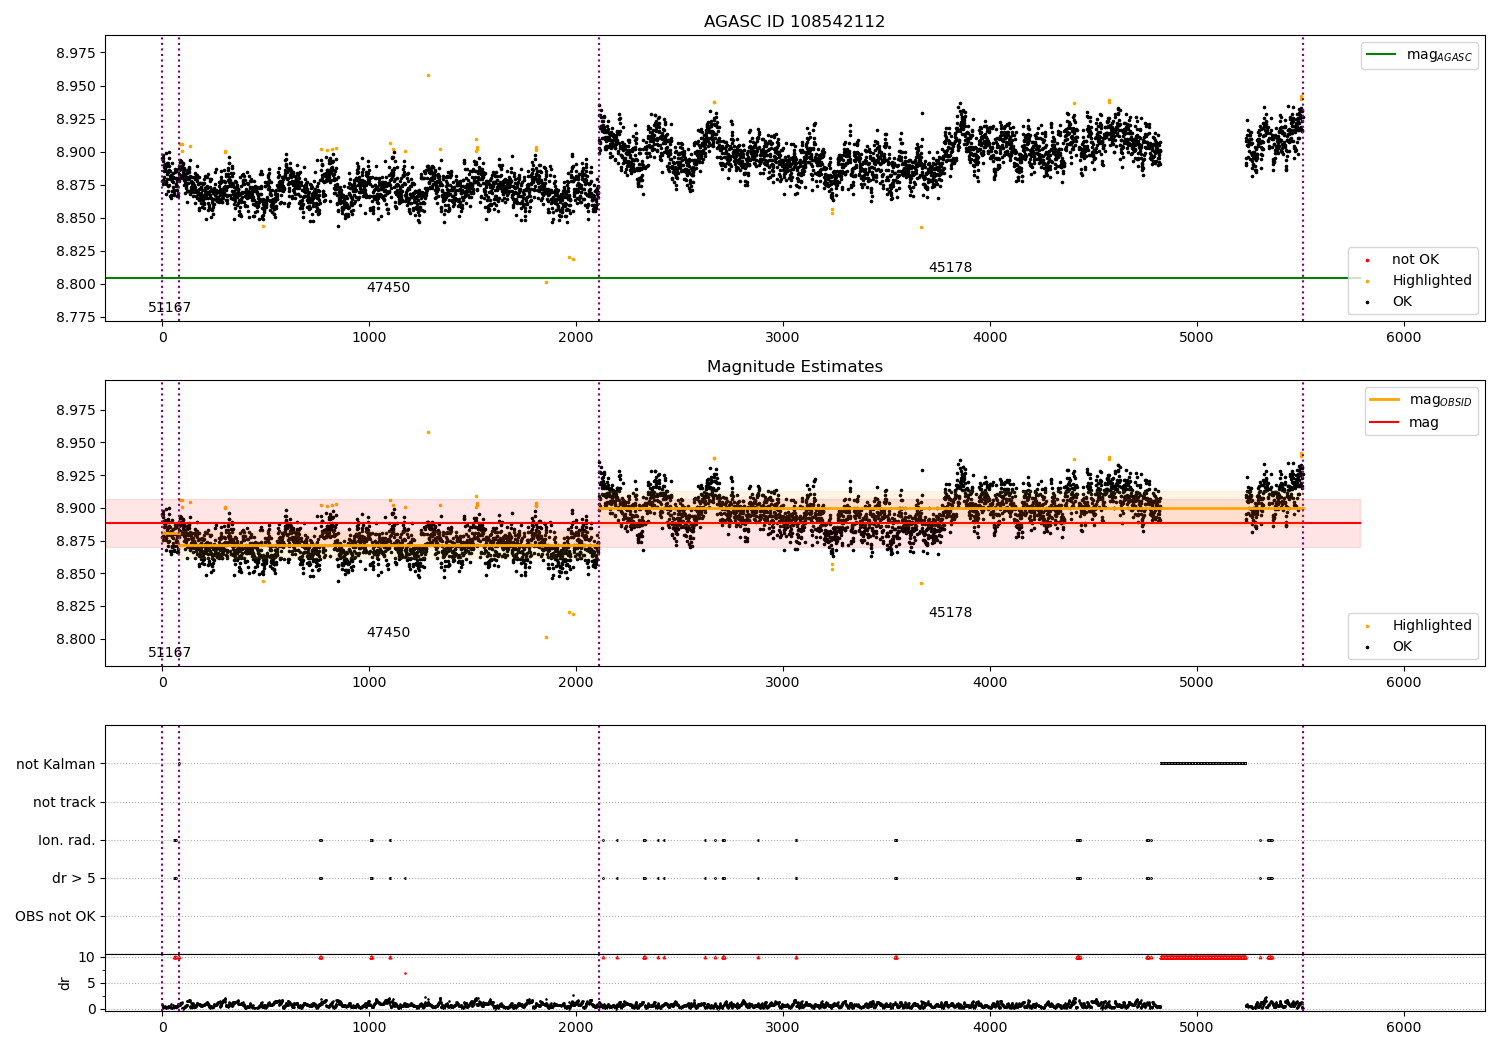Click 'Highlighted' in the Magnitude Estimates legend
Screen dimensions: 1500x1050
click(x=1432, y=626)
